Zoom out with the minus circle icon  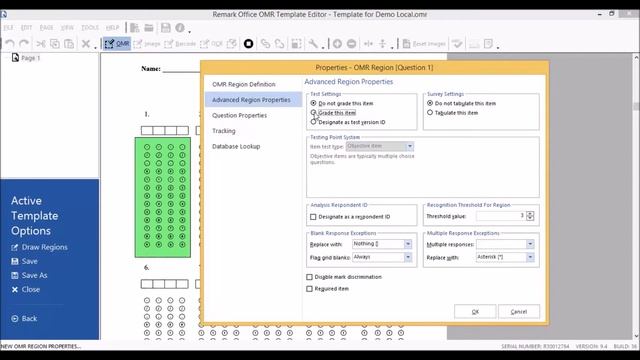click(351, 44)
